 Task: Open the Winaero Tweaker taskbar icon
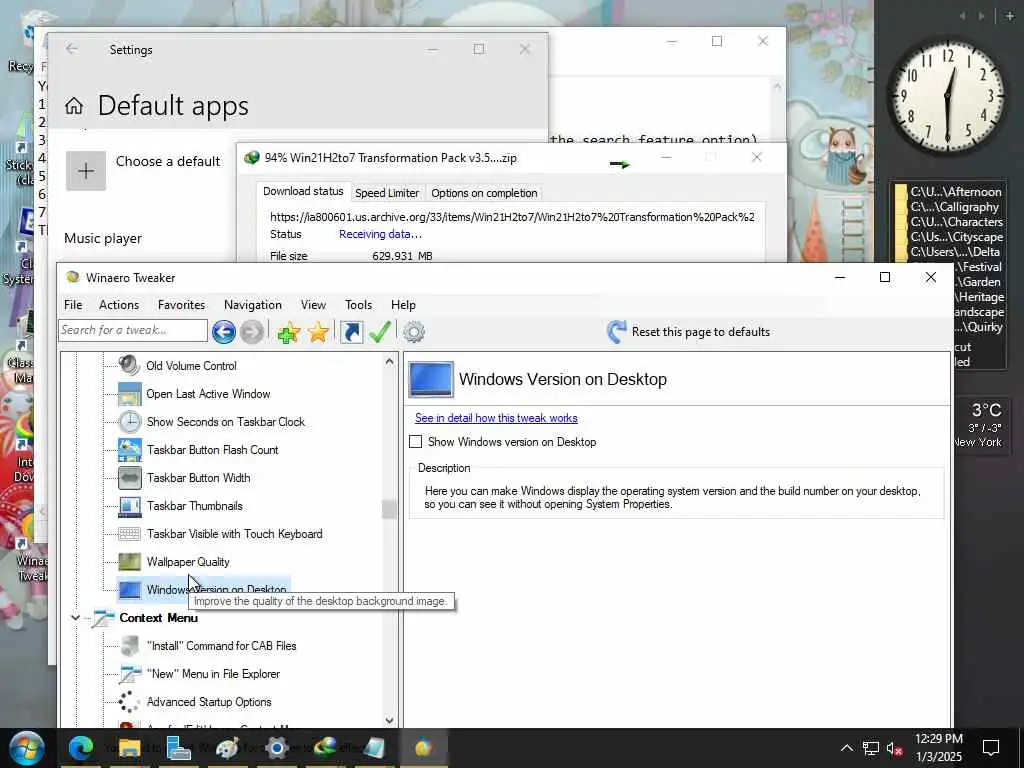[423, 748]
